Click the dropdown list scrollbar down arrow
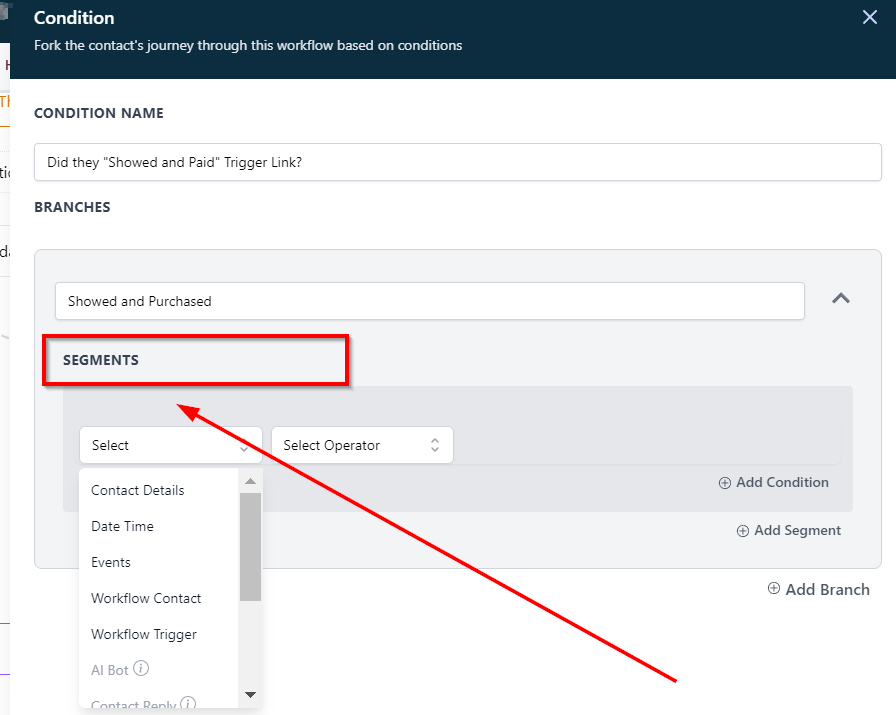Image resolution: width=896 pixels, height=715 pixels. pos(250,695)
